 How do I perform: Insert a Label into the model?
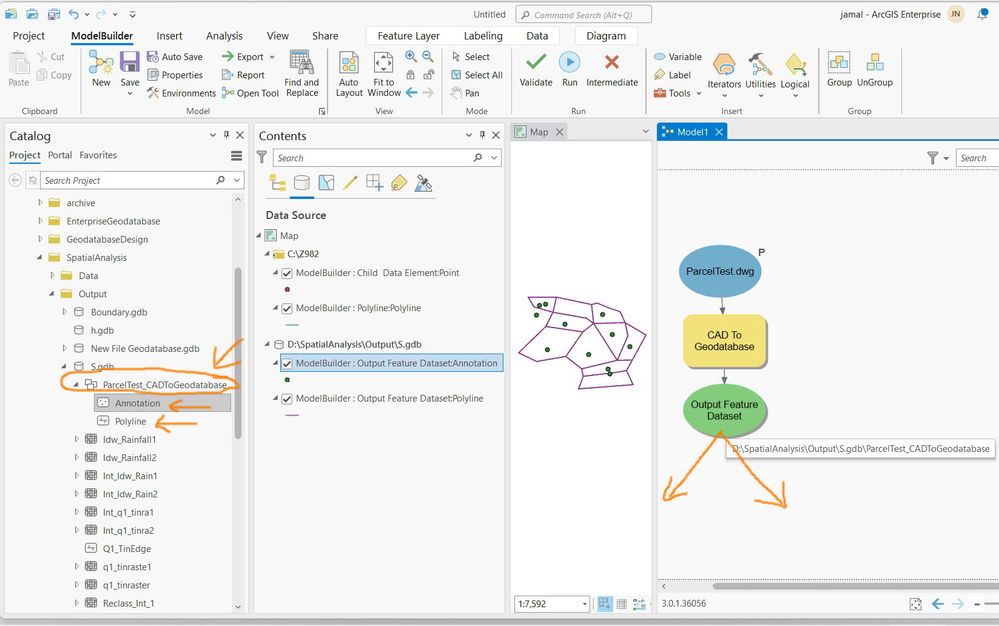[672, 75]
